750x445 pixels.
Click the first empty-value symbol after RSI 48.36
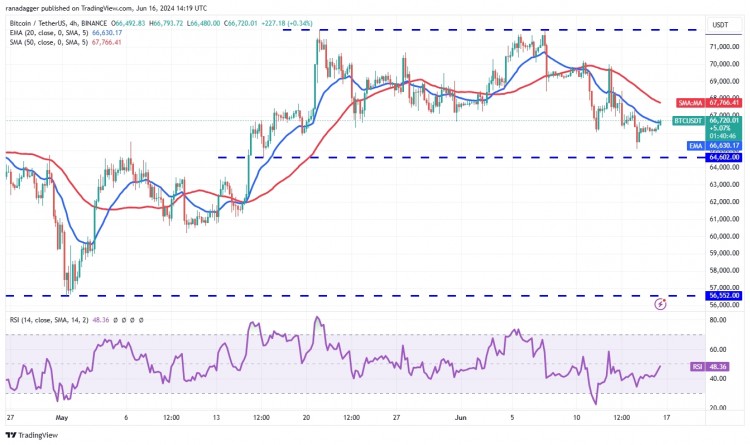click(x=115, y=320)
